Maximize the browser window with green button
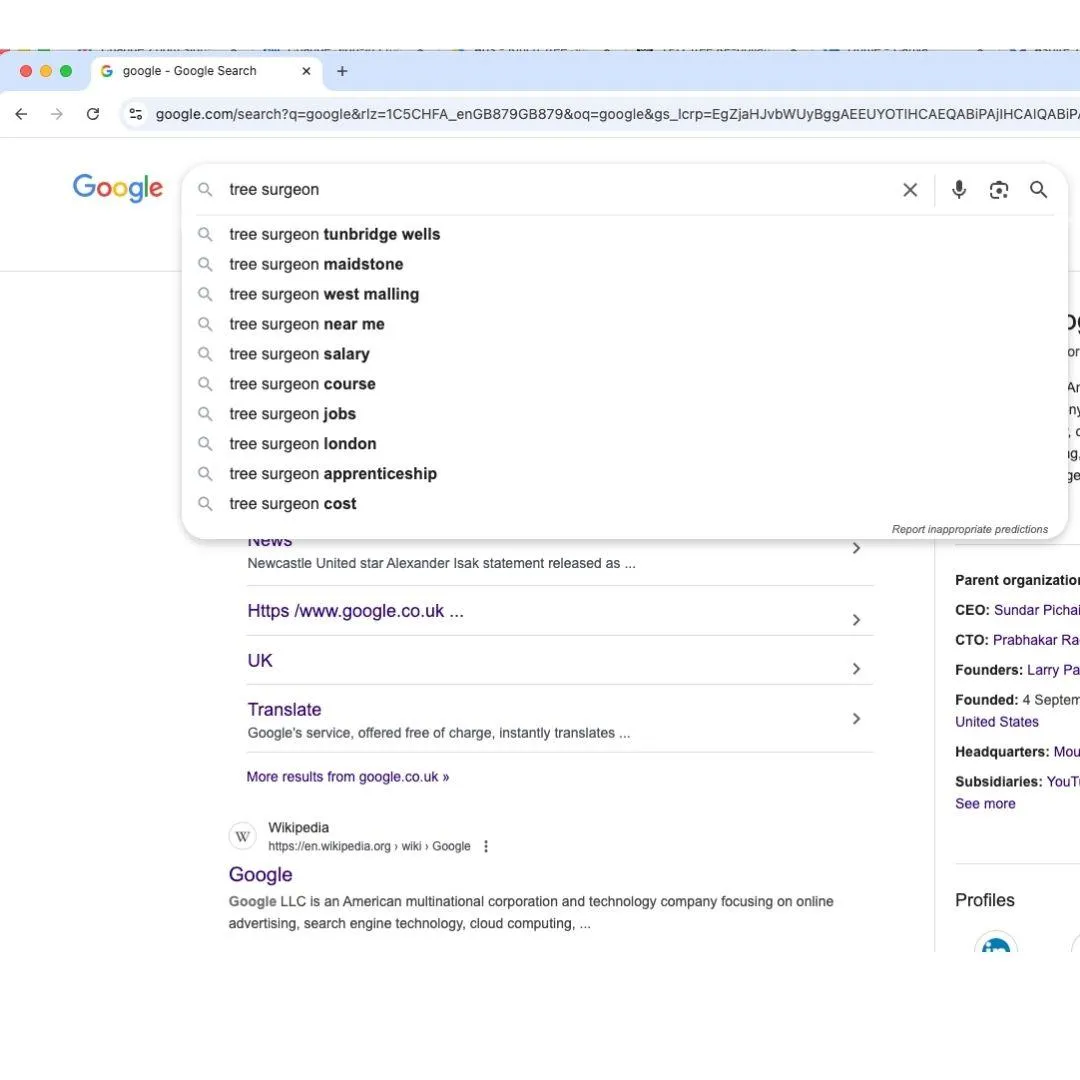Image resolution: width=1080 pixels, height=1080 pixels. 66,71
